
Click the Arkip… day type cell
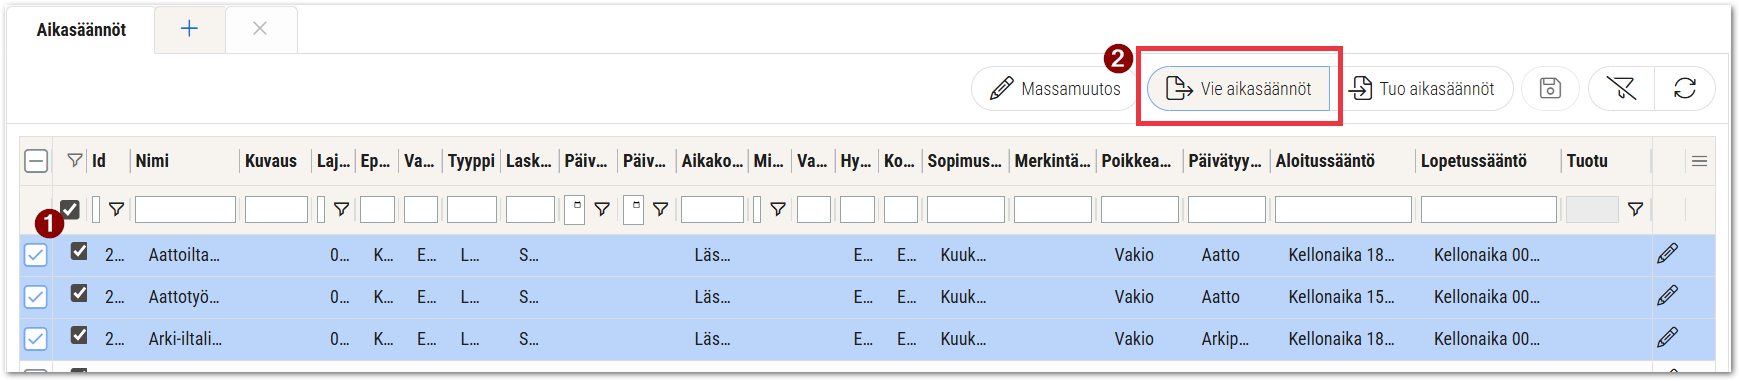tap(1225, 339)
